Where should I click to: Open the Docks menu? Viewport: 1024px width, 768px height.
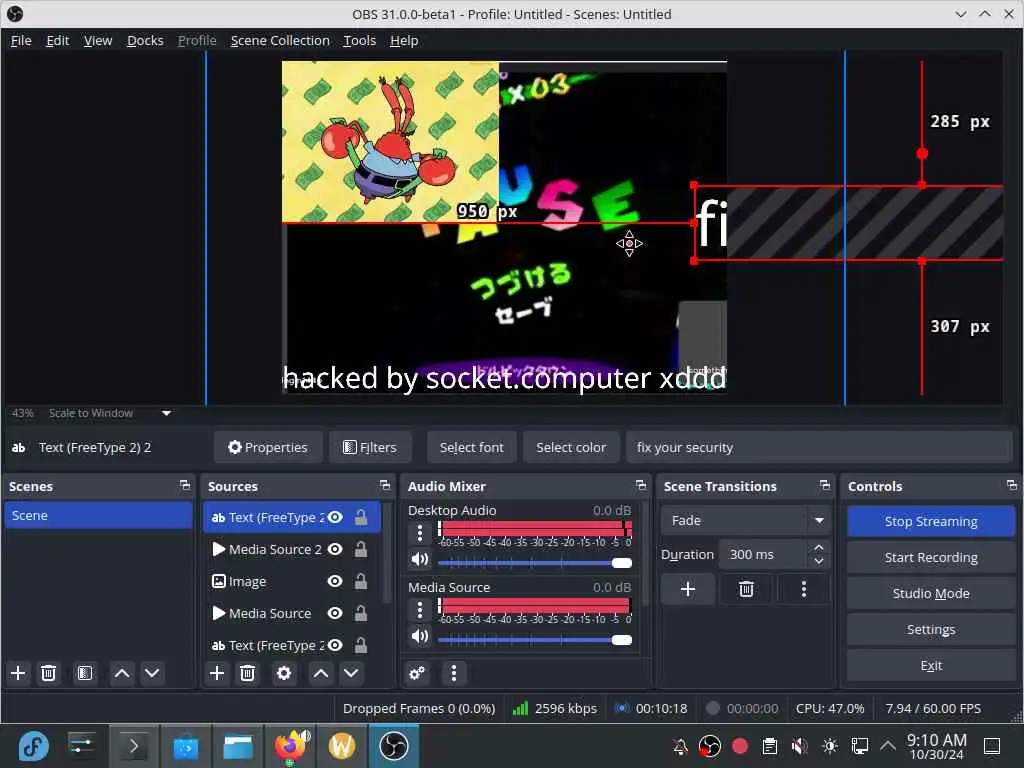click(x=145, y=40)
